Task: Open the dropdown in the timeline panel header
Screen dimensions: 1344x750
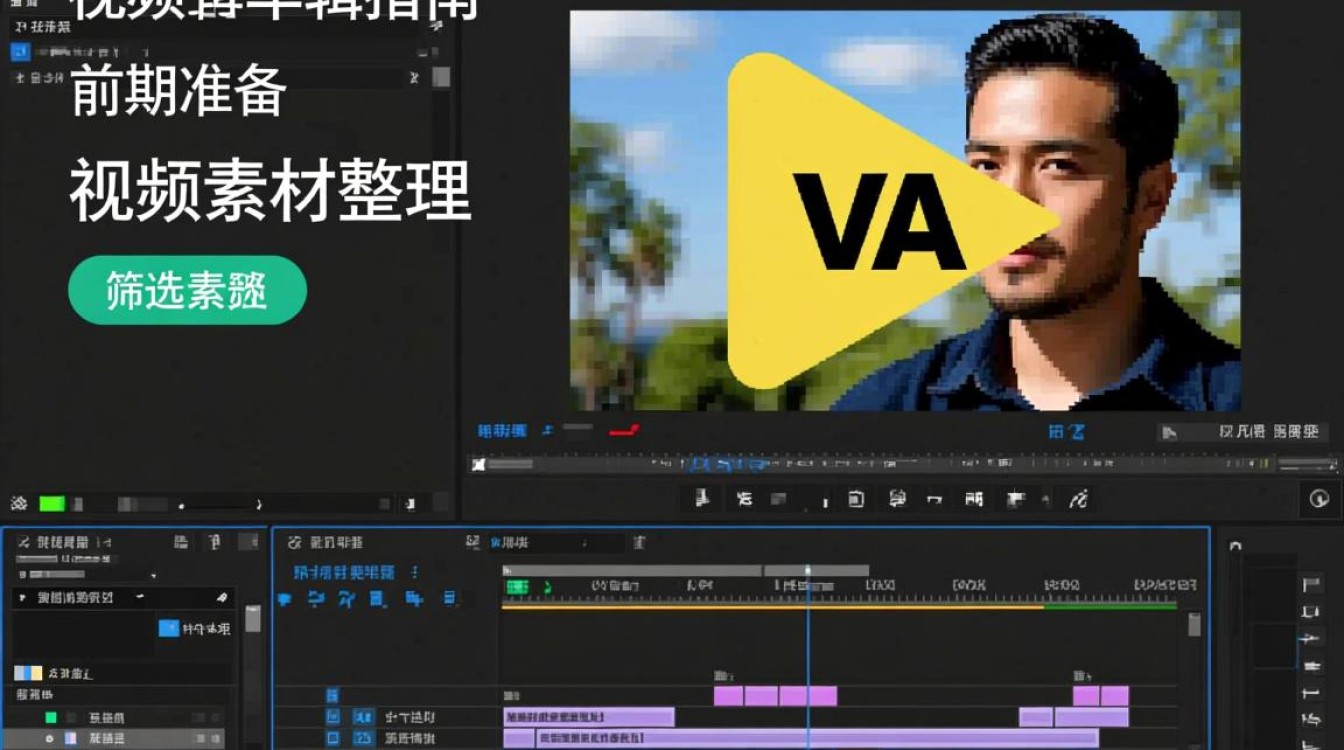Action: (556, 542)
